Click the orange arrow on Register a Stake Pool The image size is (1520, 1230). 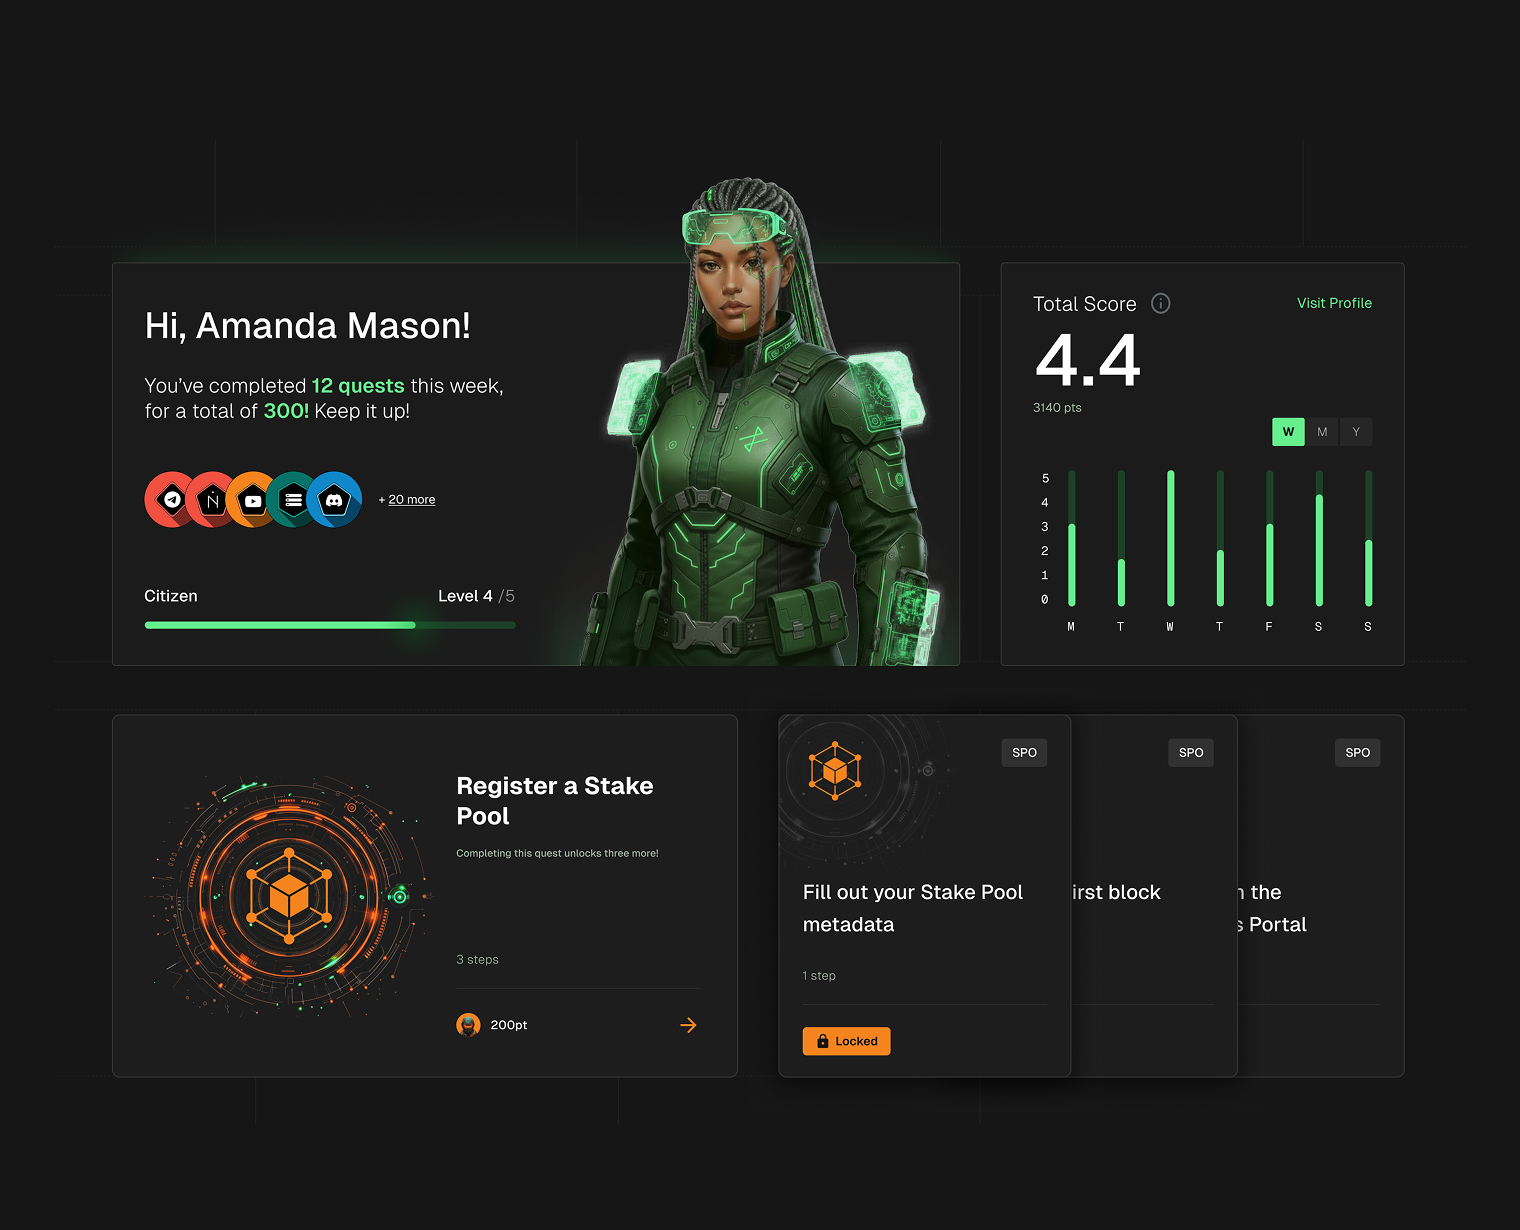click(688, 1025)
